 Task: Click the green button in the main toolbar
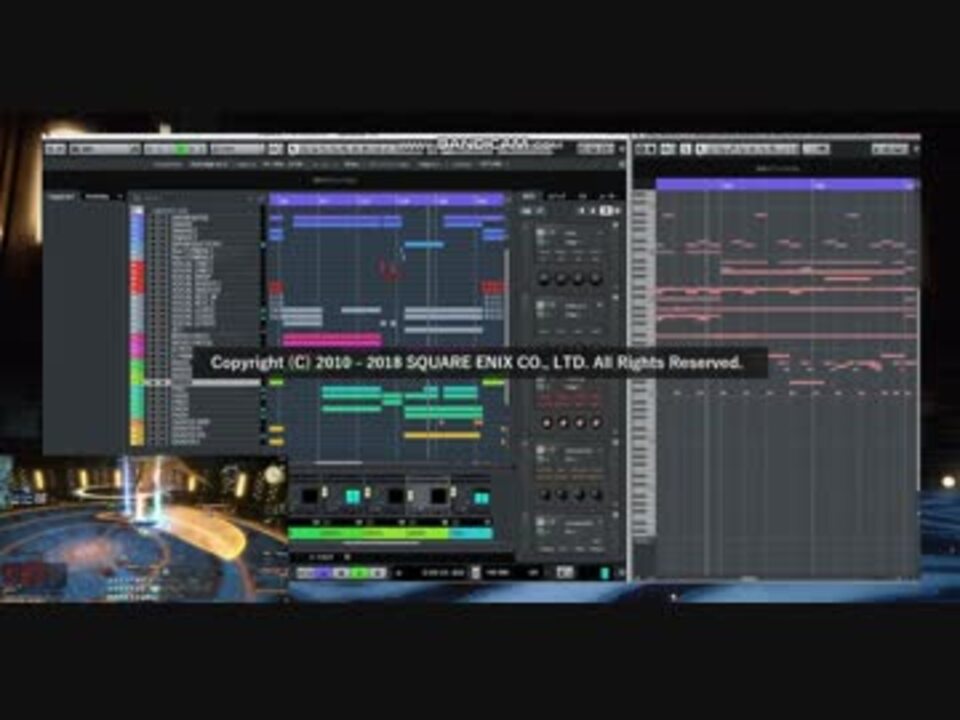pos(182,149)
